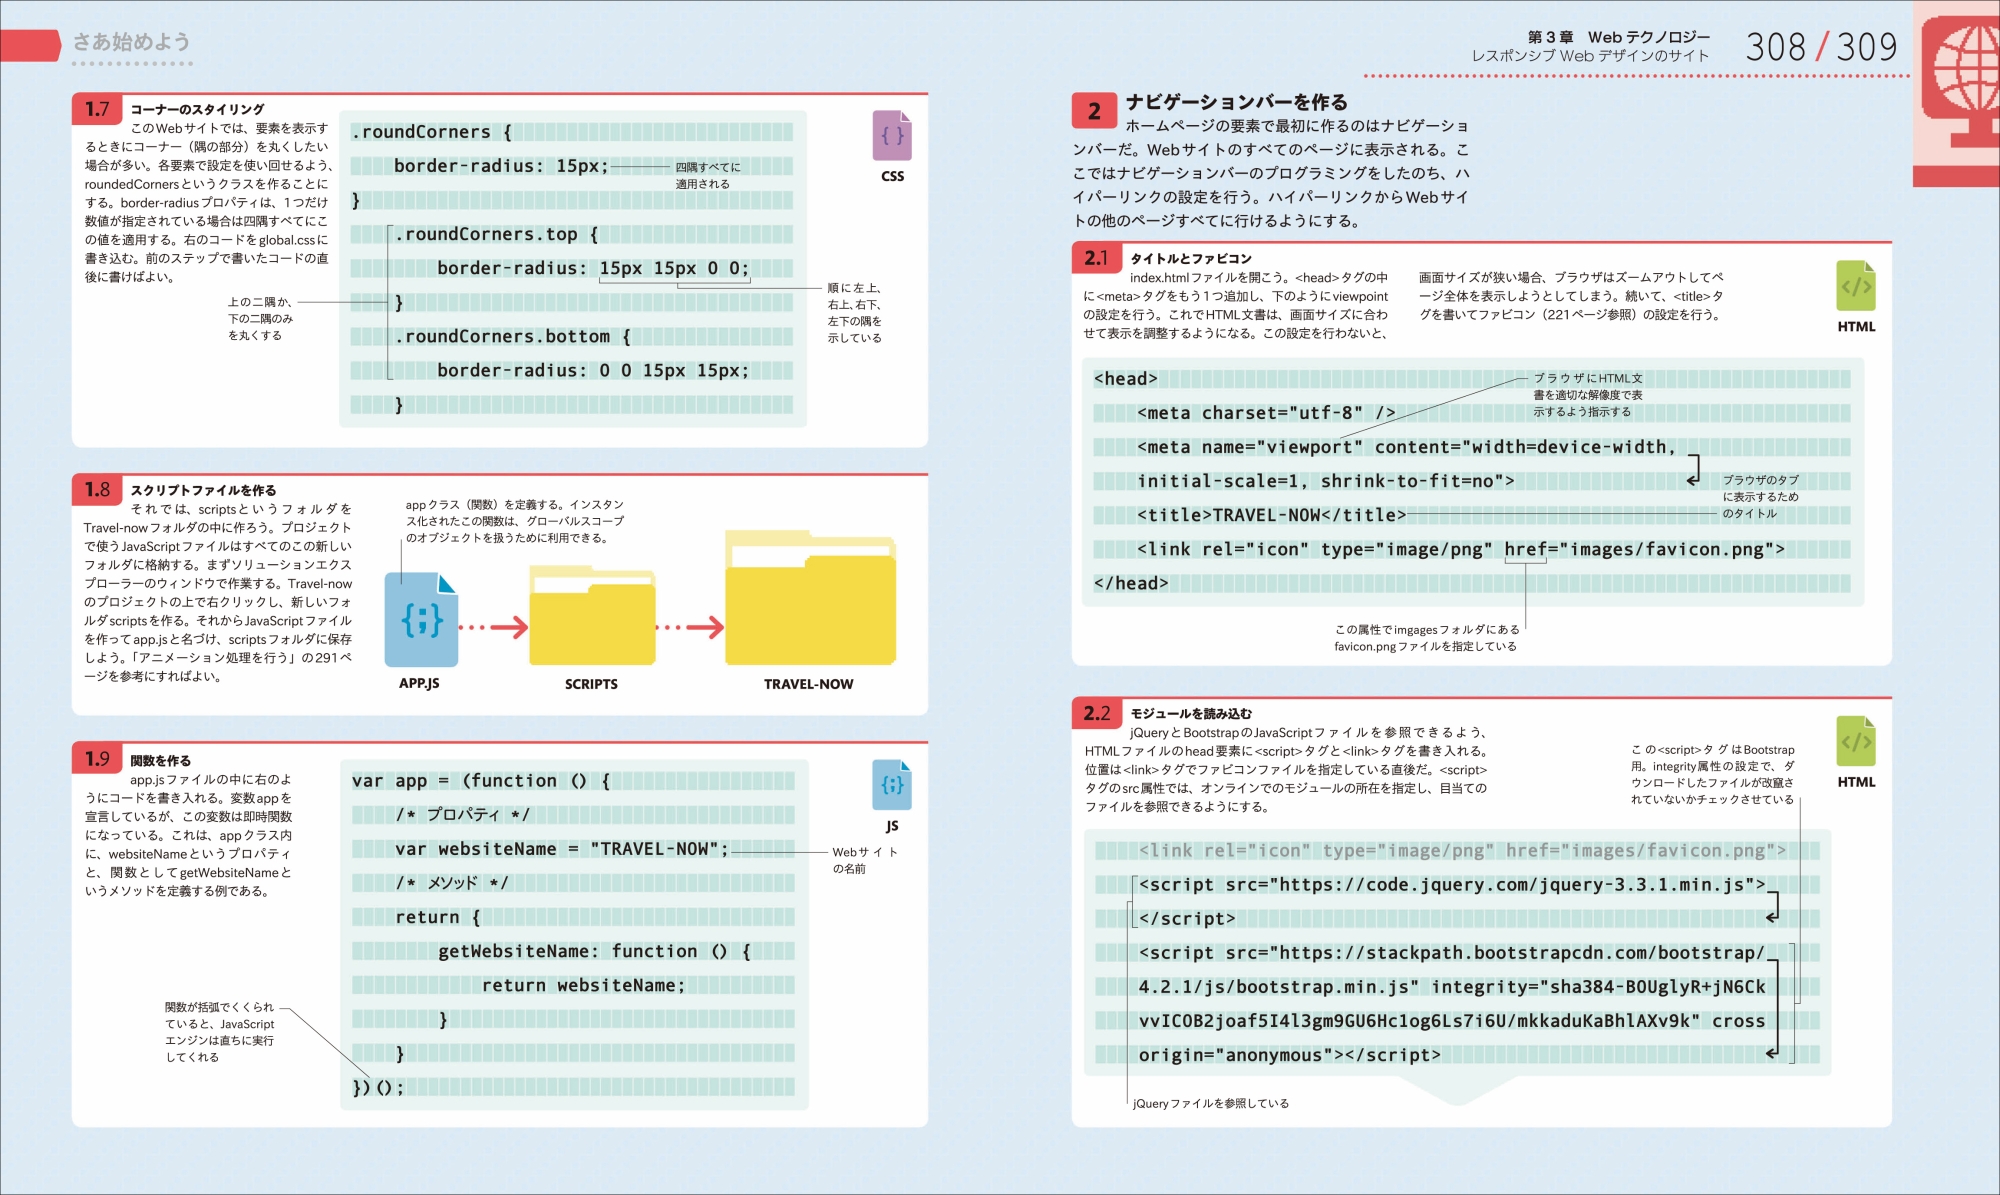Click page number 308
This screenshot has width=2000, height=1195.
point(1775,47)
